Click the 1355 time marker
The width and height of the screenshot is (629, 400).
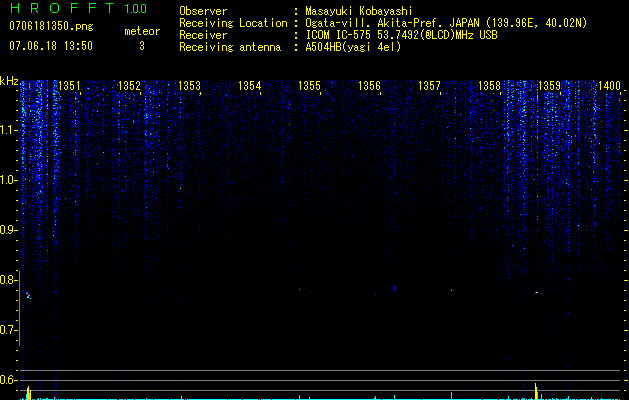(x=310, y=86)
